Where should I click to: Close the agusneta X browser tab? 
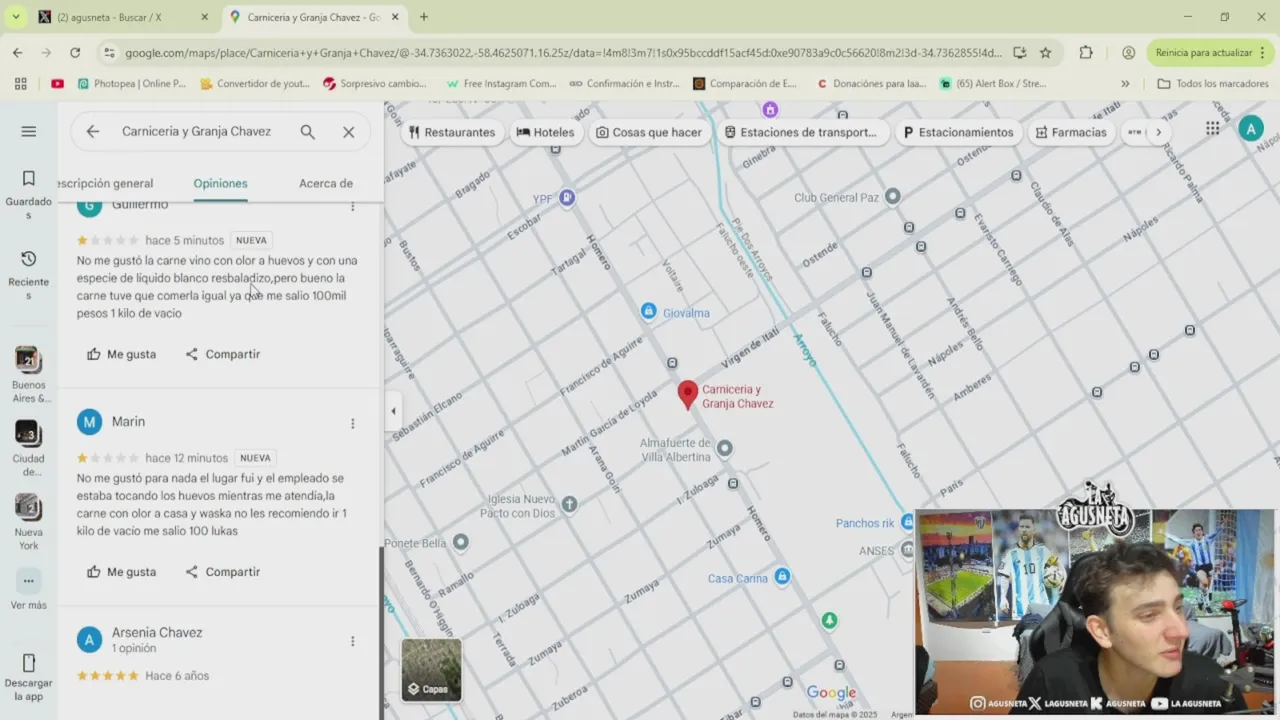204,17
